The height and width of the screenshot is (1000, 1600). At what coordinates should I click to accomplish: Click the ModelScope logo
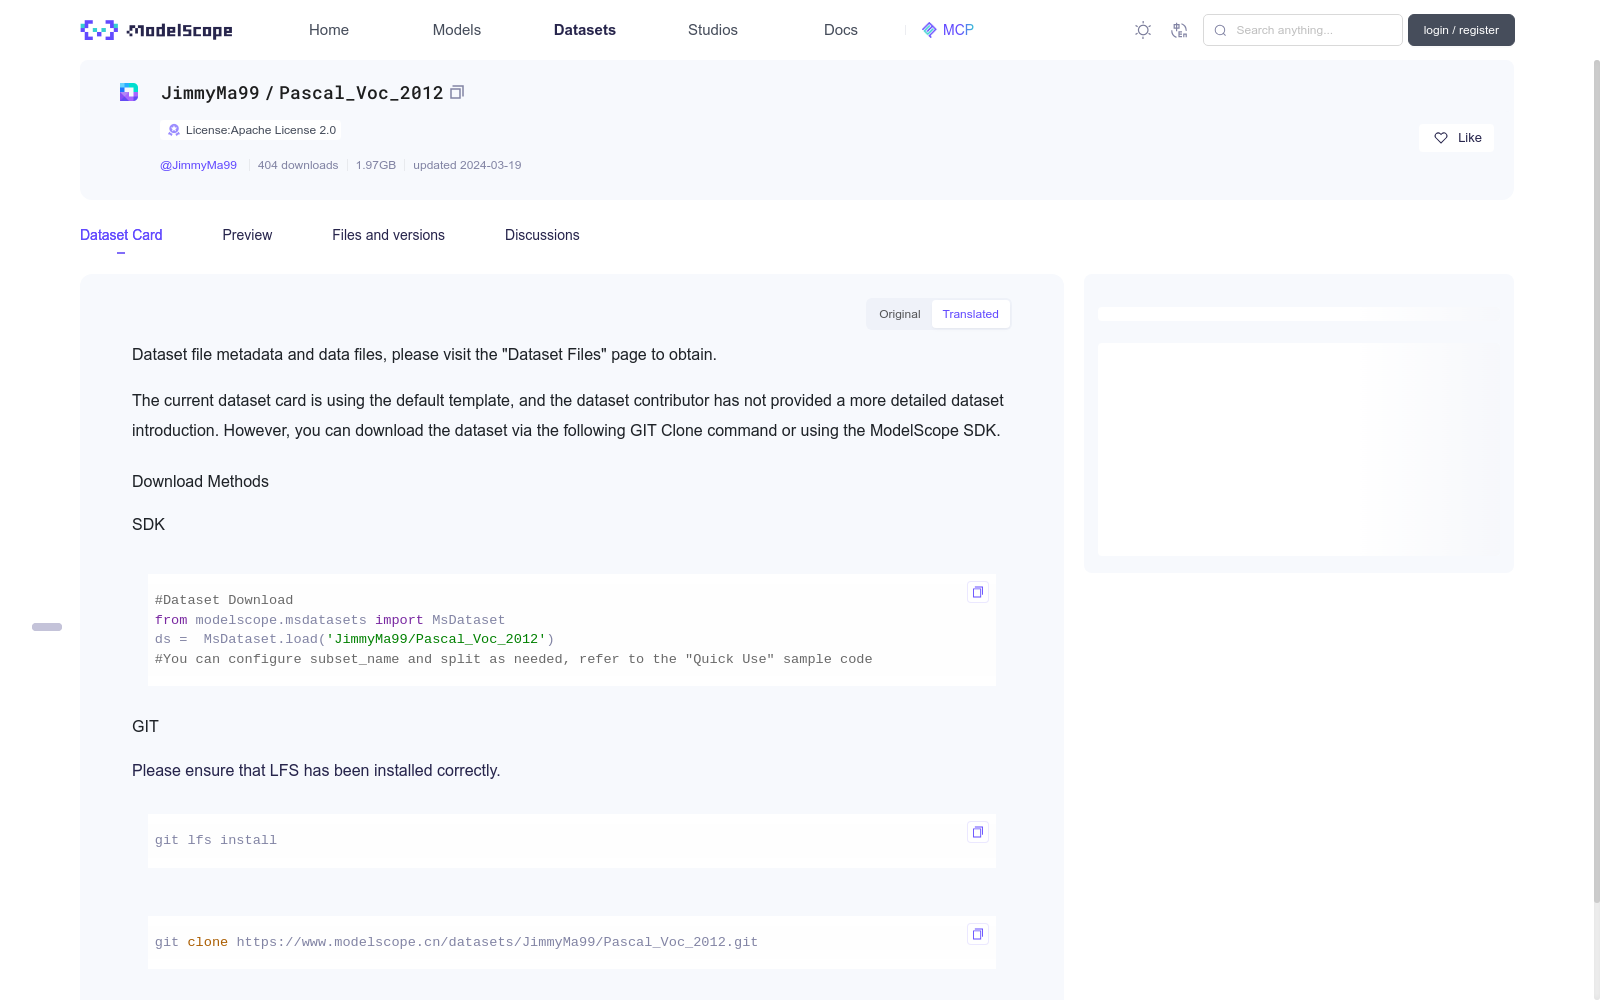[x=157, y=30]
